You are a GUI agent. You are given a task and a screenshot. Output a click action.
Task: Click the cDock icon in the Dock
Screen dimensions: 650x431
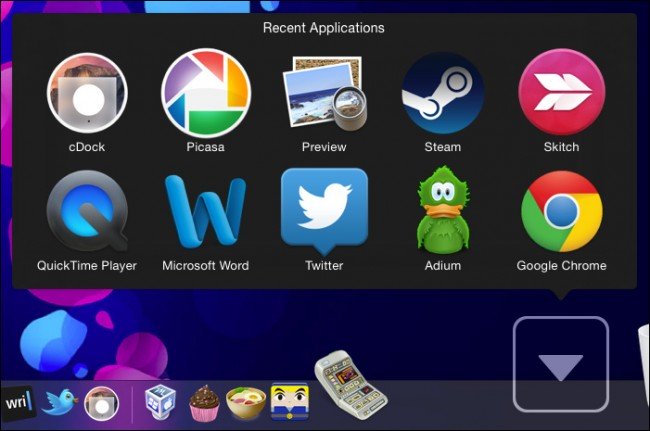point(102,403)
